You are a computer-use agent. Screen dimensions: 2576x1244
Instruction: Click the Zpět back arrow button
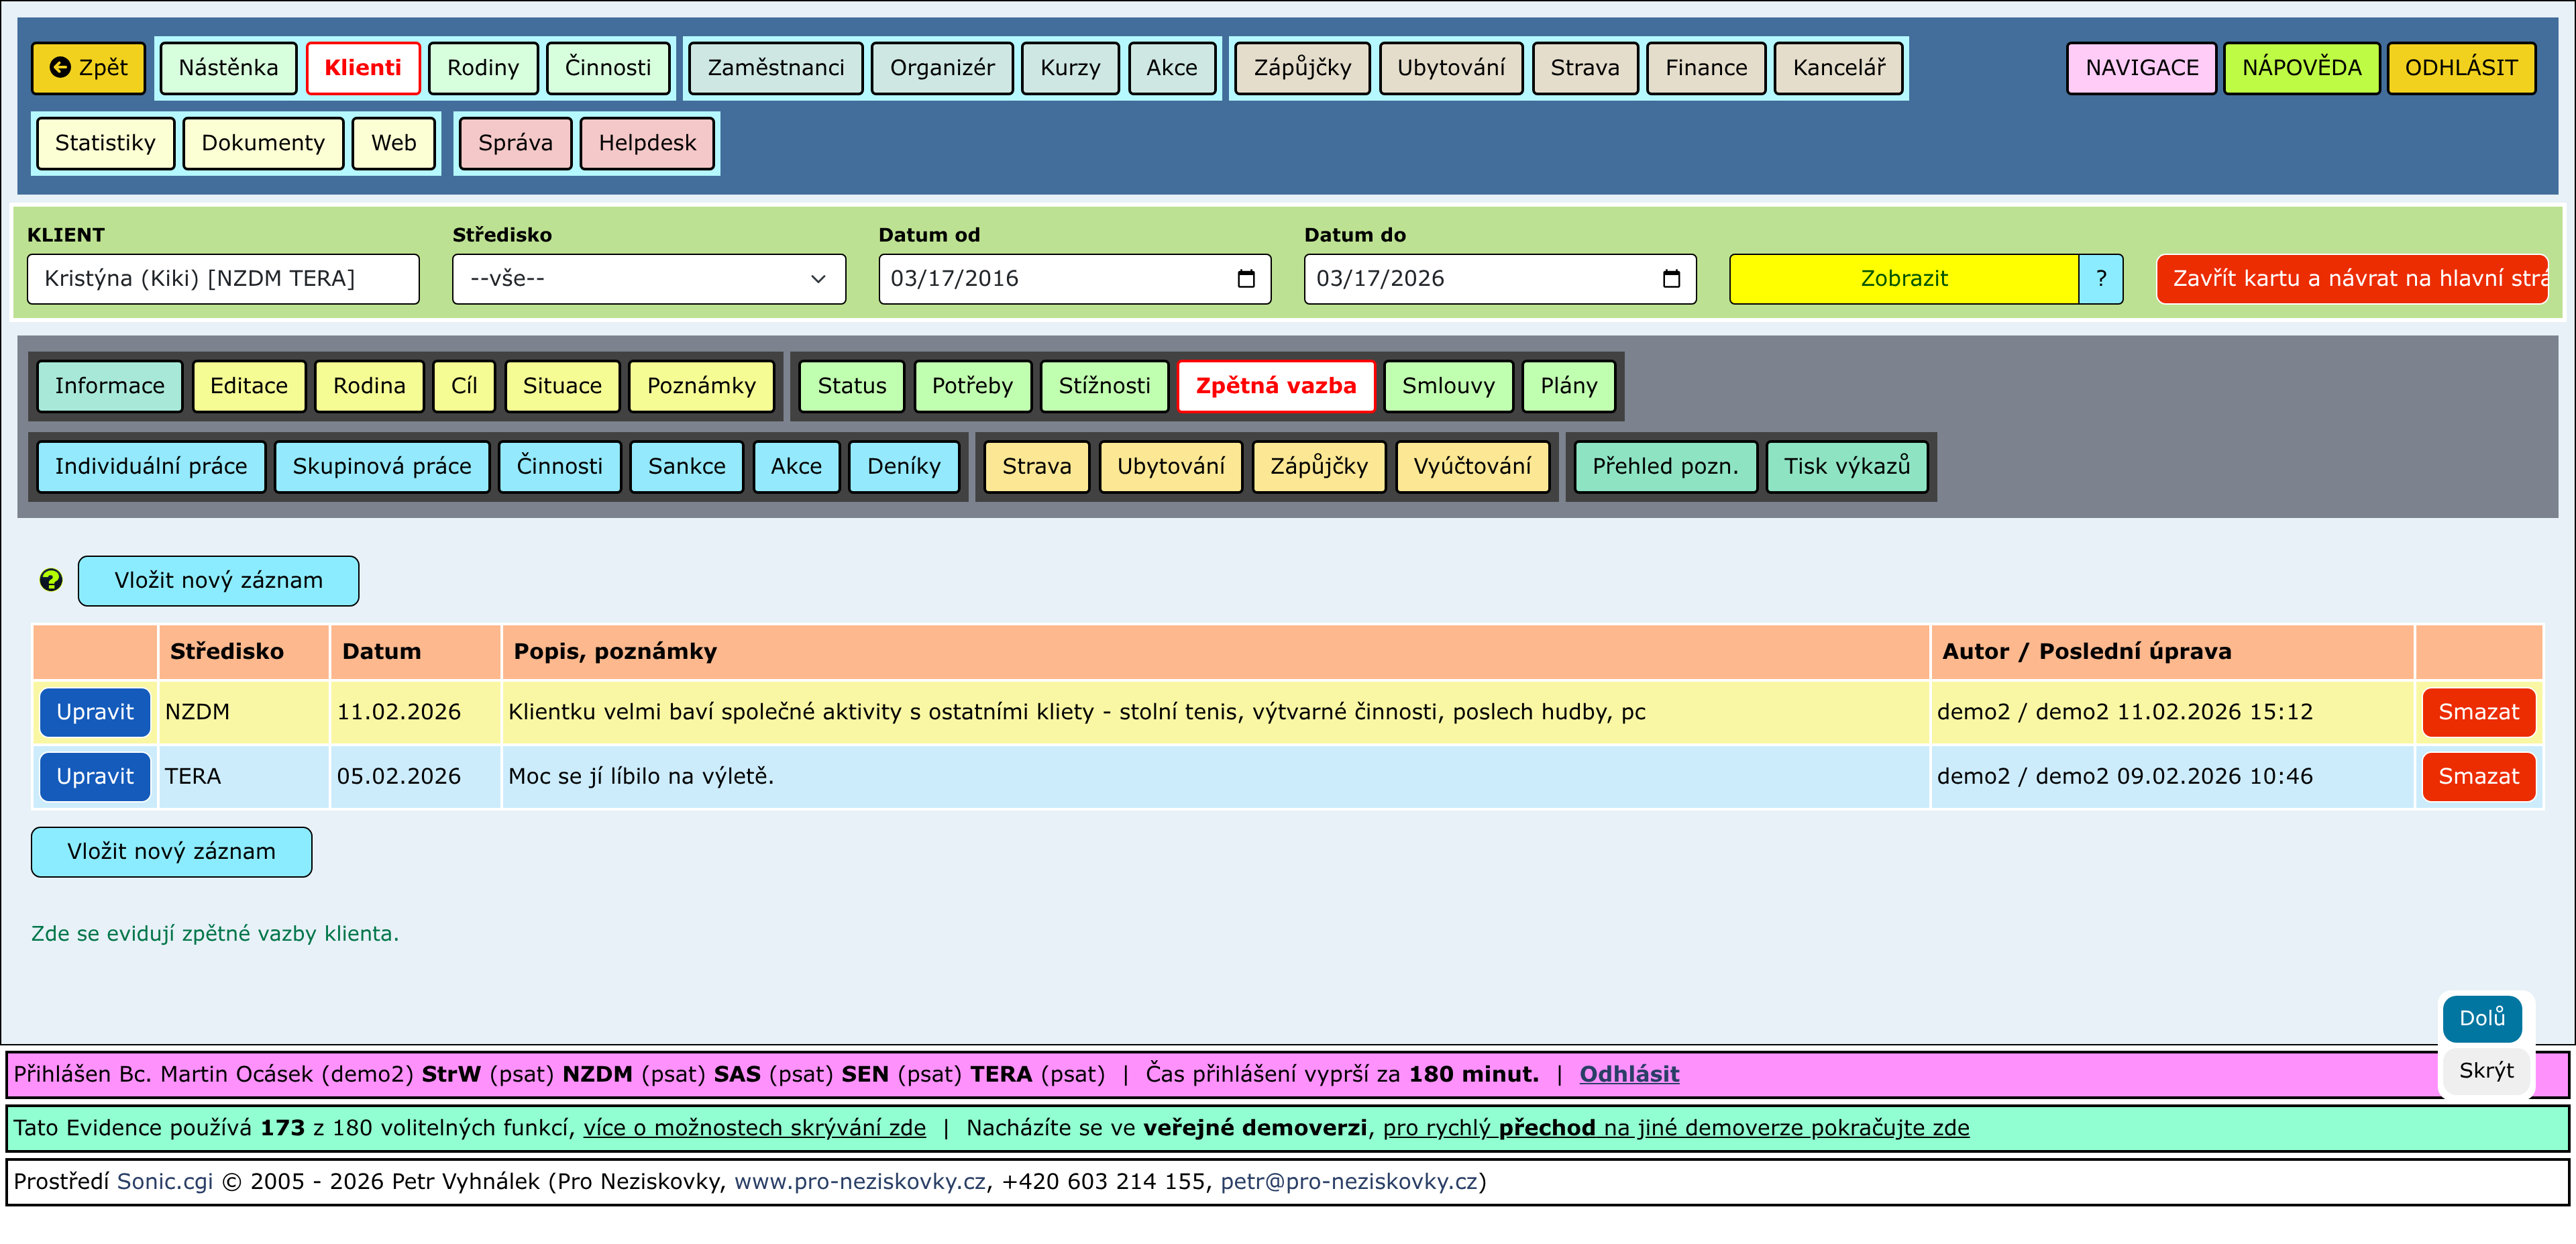(89, 68)
